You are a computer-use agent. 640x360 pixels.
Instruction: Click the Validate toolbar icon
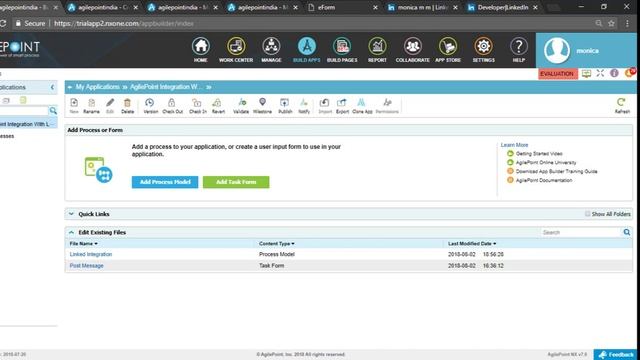241,103
